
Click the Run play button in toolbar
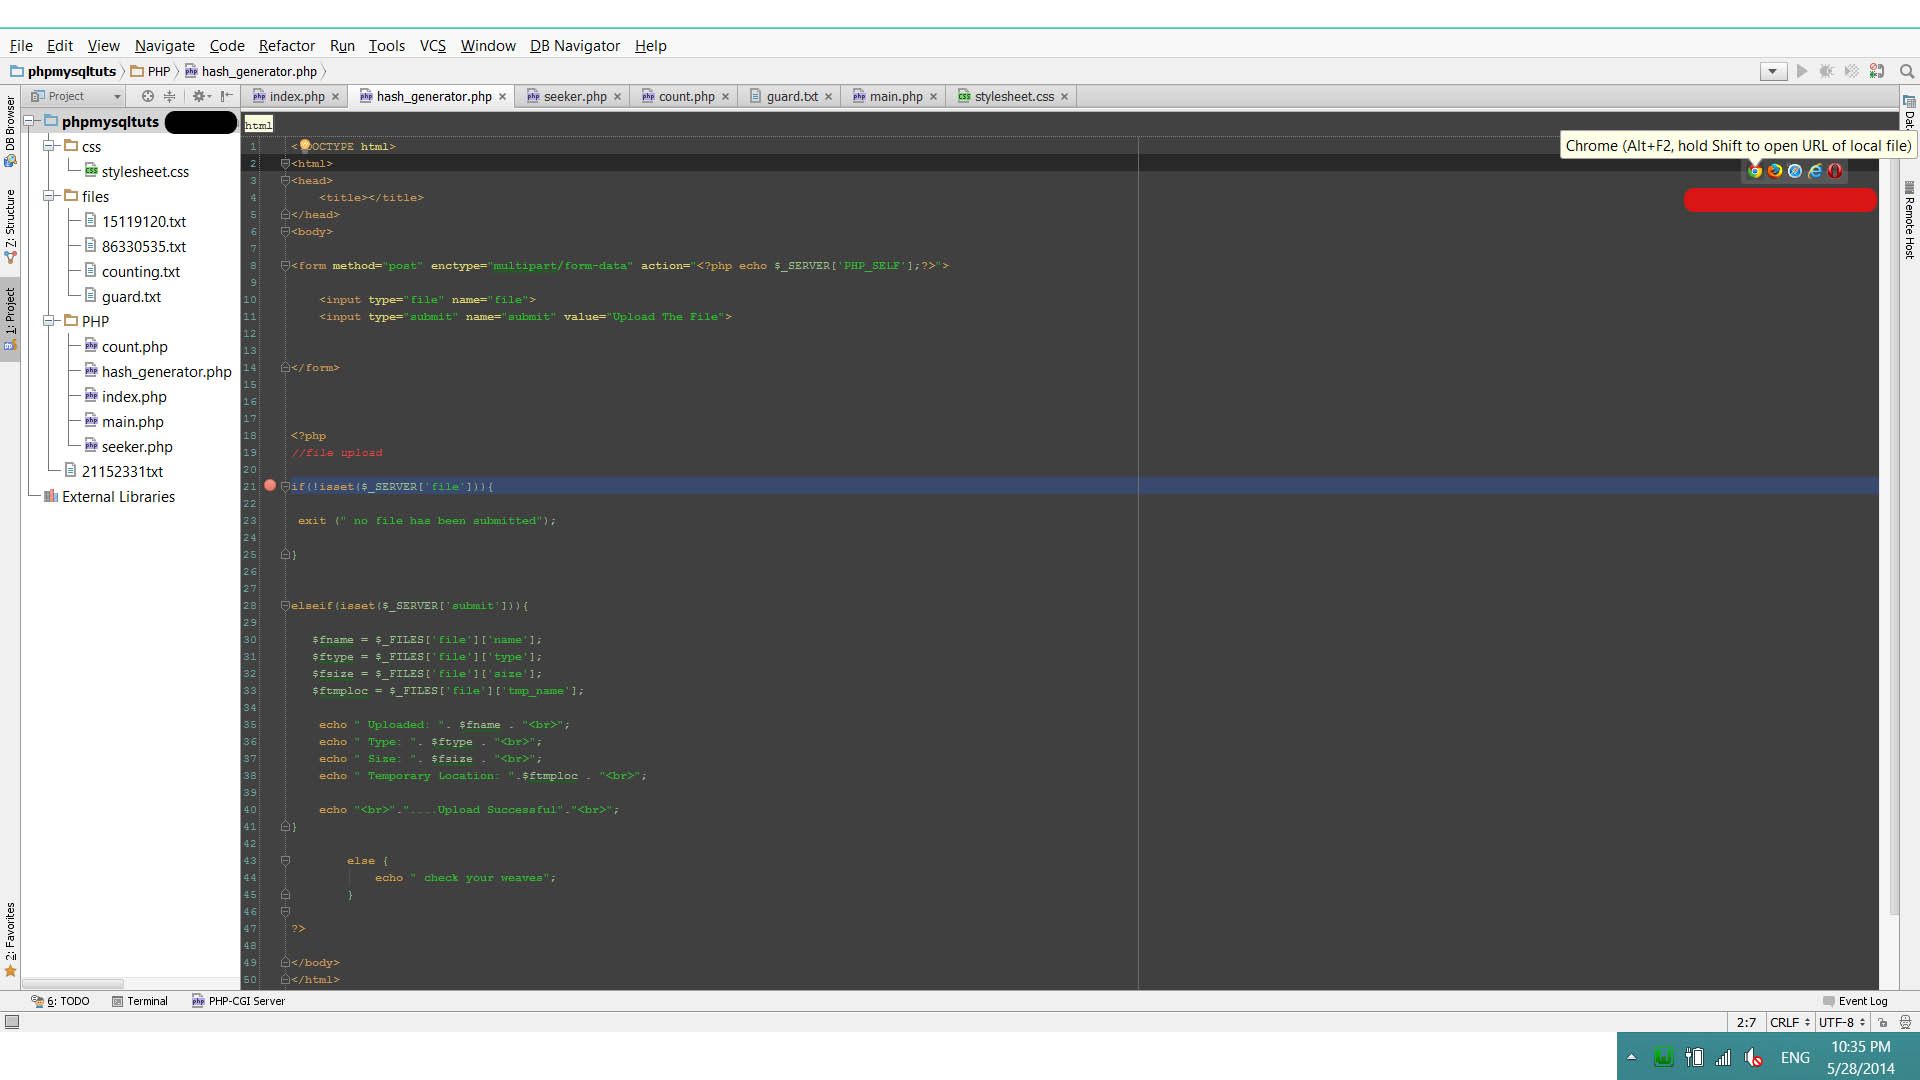click(x=1802, y=71)
